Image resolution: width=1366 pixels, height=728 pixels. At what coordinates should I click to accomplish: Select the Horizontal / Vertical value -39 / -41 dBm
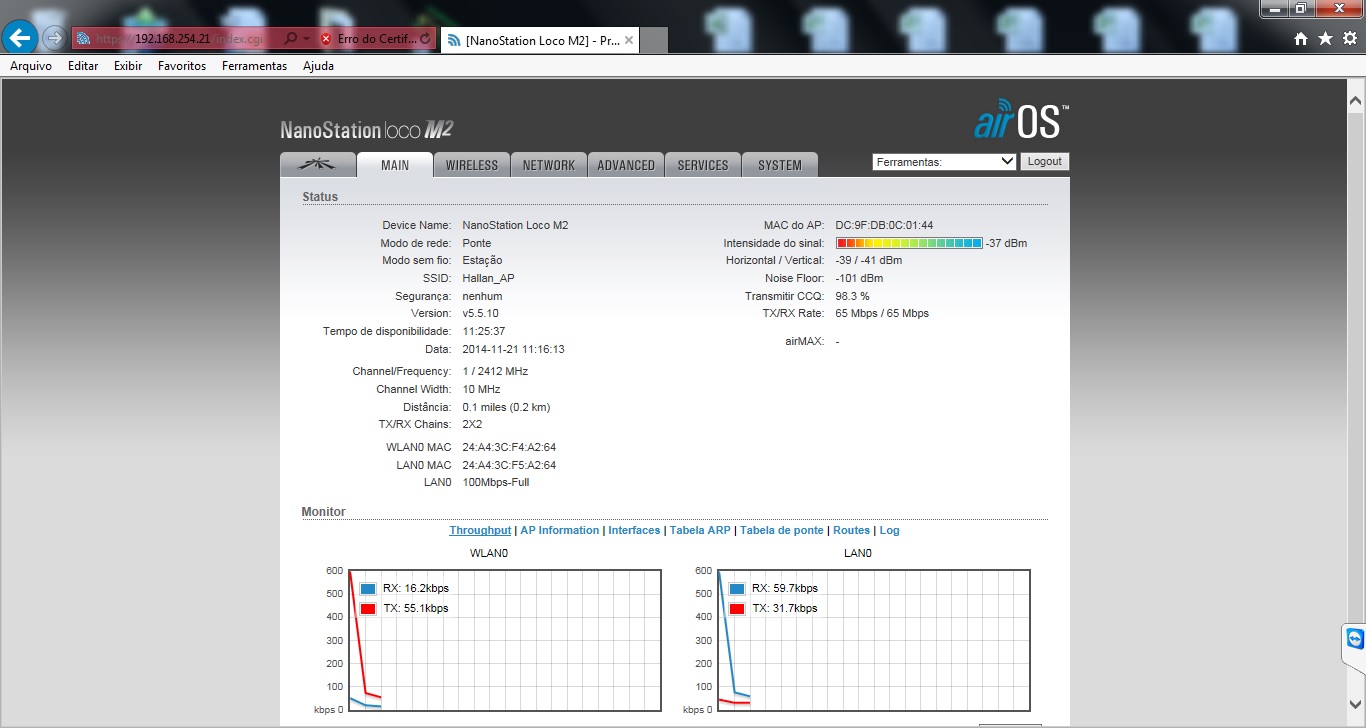tap(869, 260)
